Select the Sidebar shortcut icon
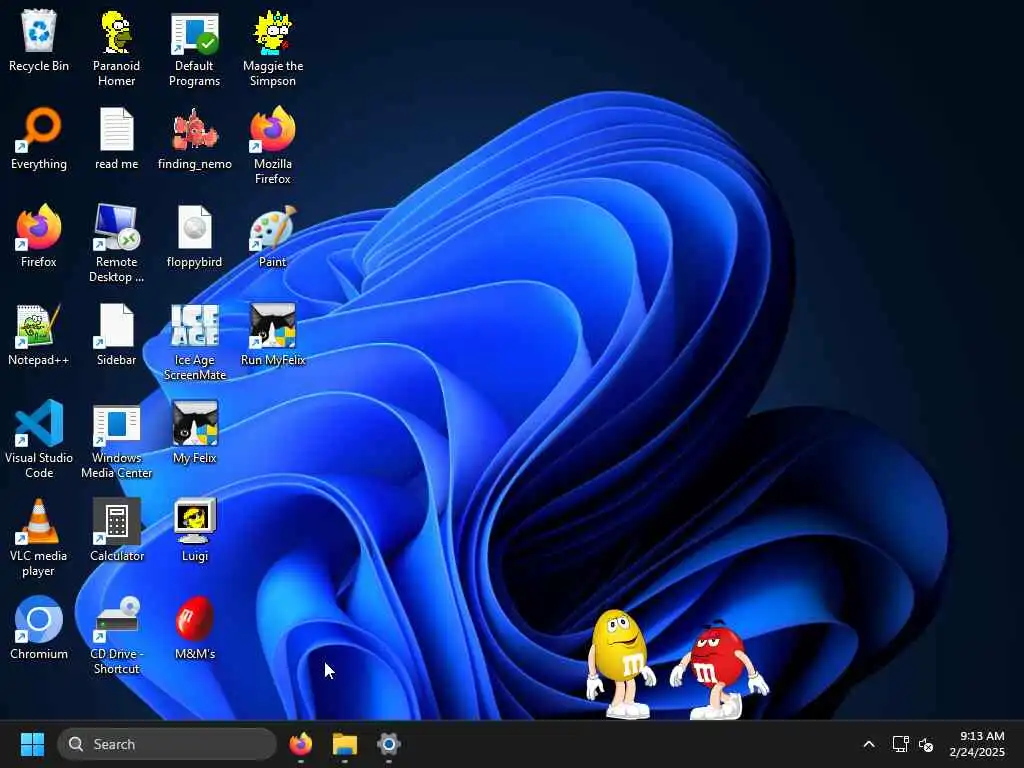Viewport: 1024px width, 768px height. pos(116,334)
